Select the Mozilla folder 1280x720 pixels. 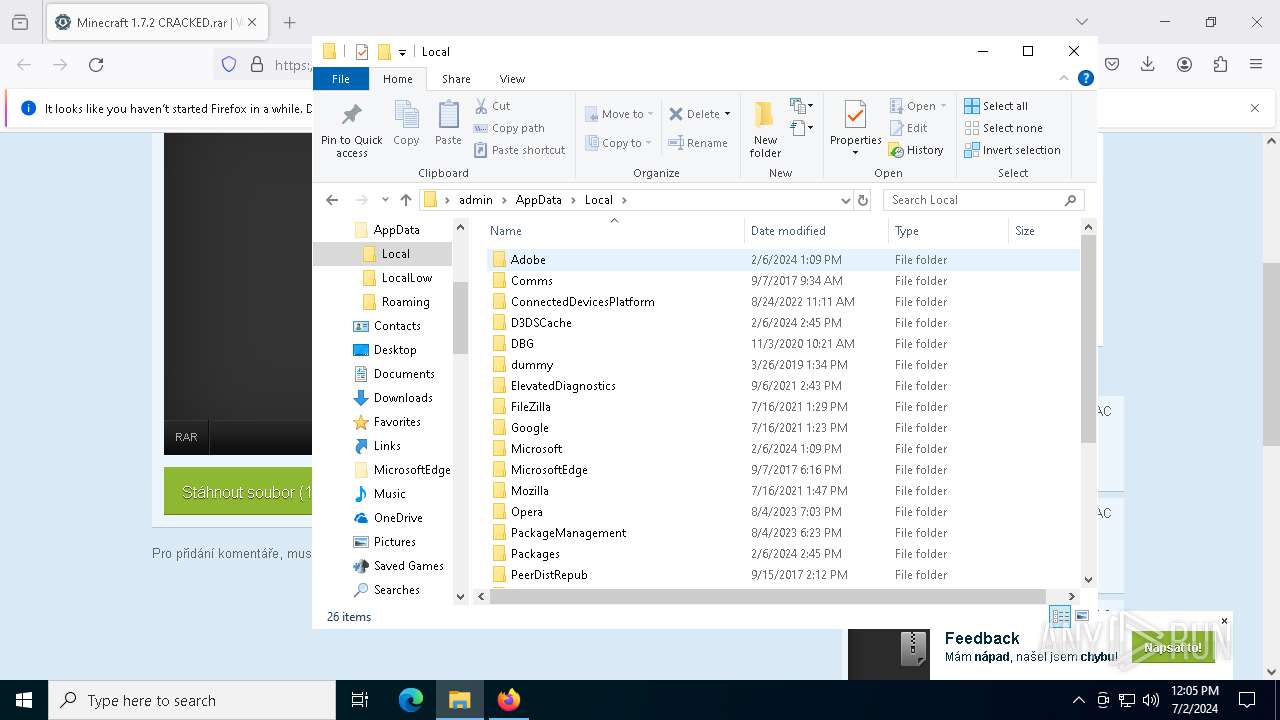tap(529, 491)
